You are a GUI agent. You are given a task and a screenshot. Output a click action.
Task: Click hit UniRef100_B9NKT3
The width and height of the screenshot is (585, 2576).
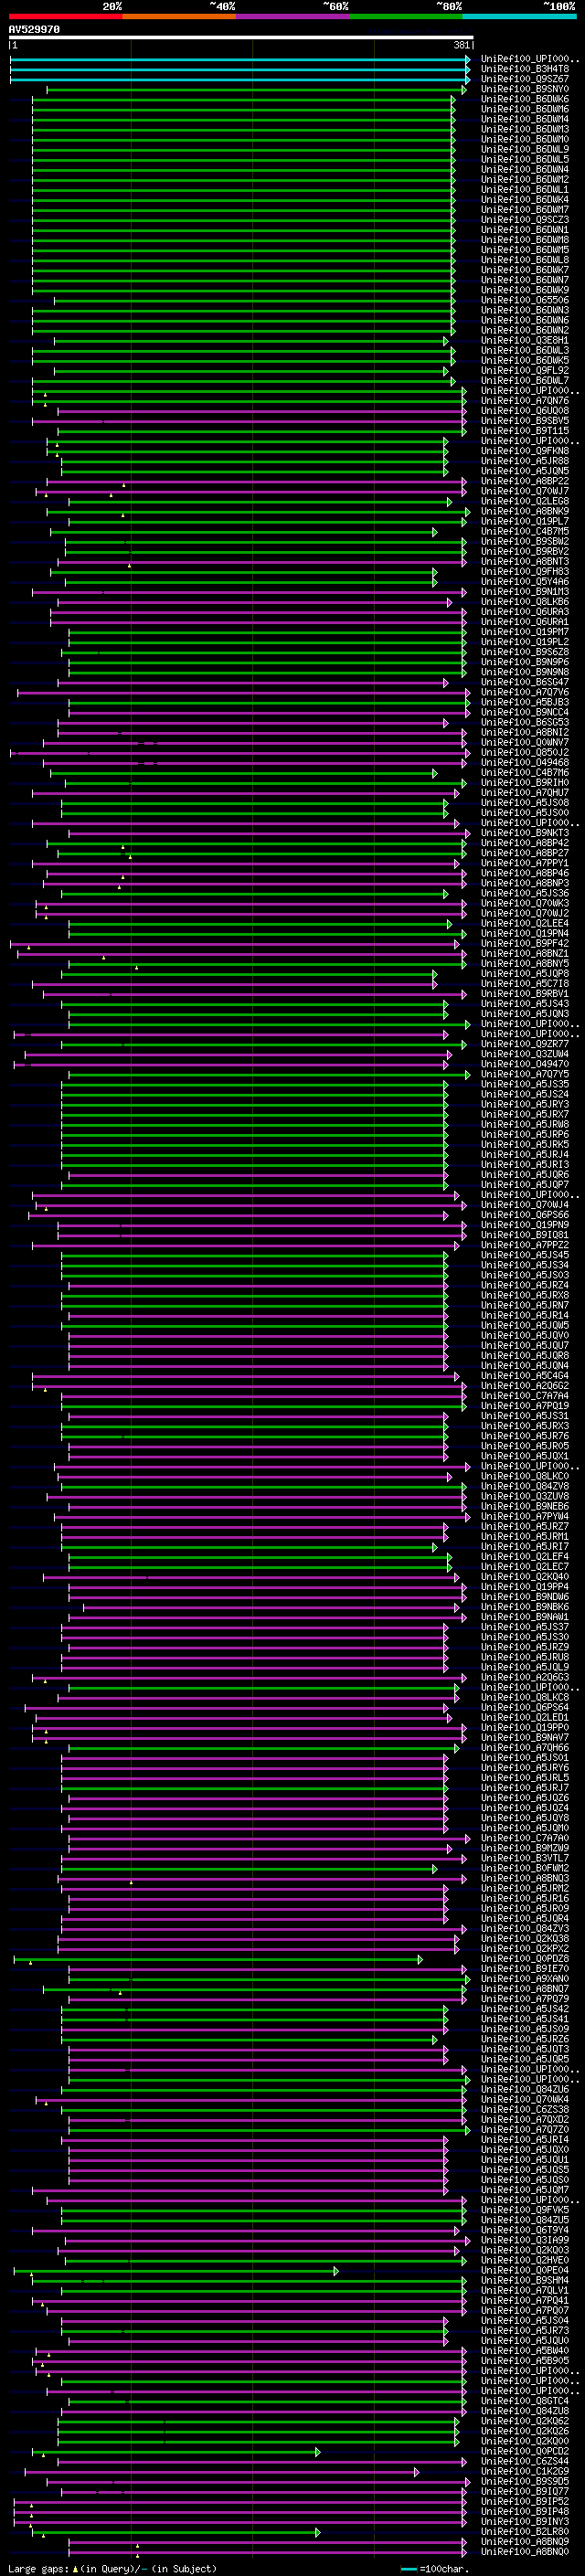point(525,833)
